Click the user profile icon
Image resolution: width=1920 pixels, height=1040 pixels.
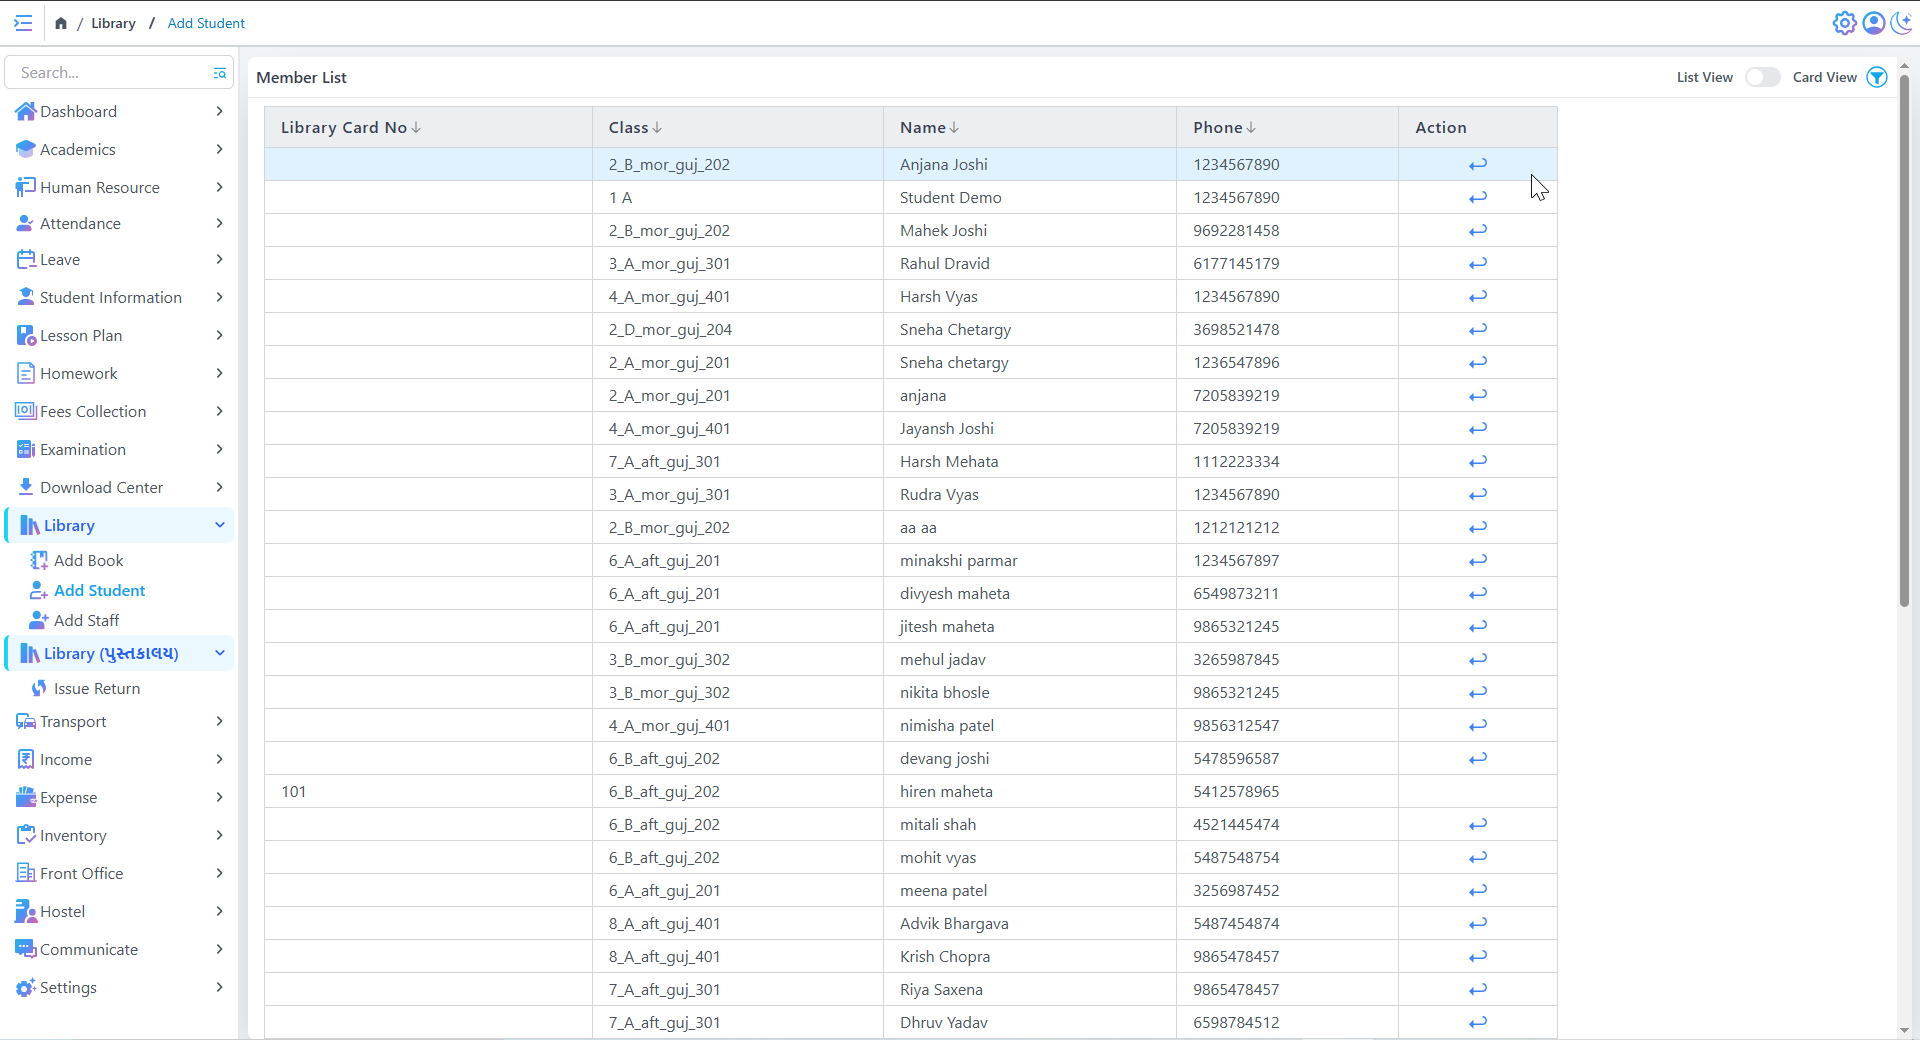pos(1873,23)
